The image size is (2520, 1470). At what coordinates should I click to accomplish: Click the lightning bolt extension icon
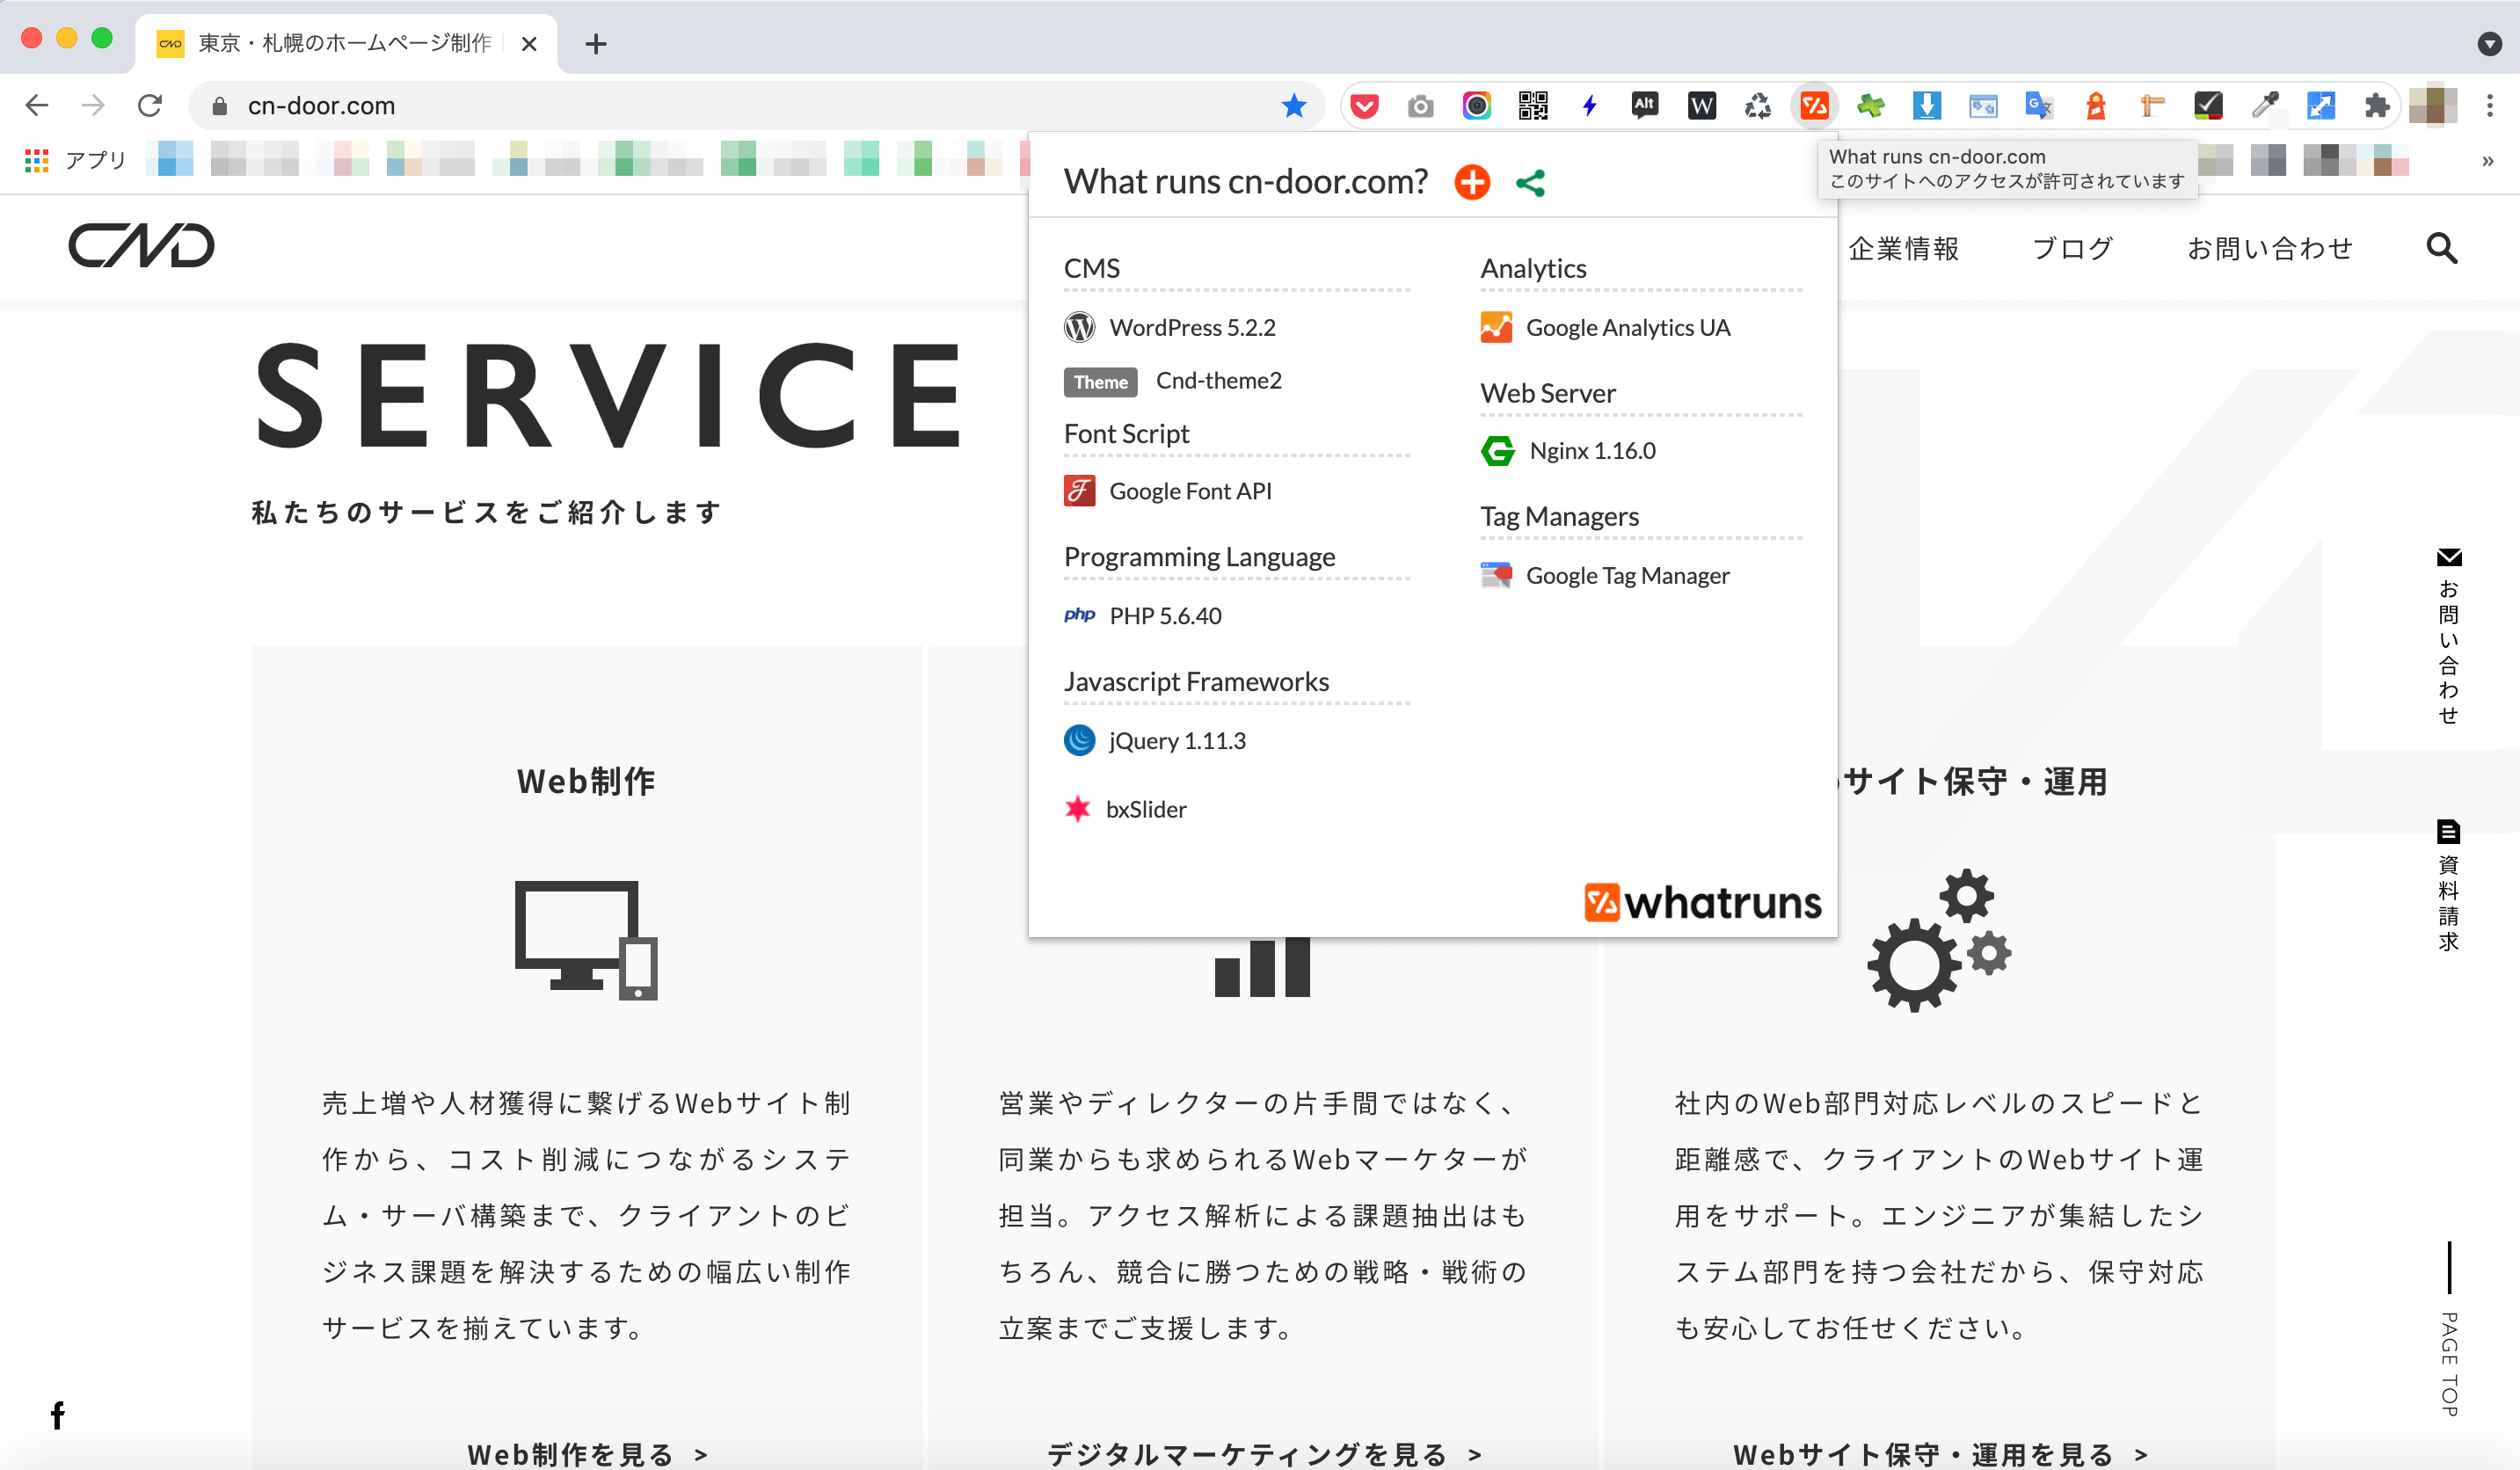[1589, 105]
